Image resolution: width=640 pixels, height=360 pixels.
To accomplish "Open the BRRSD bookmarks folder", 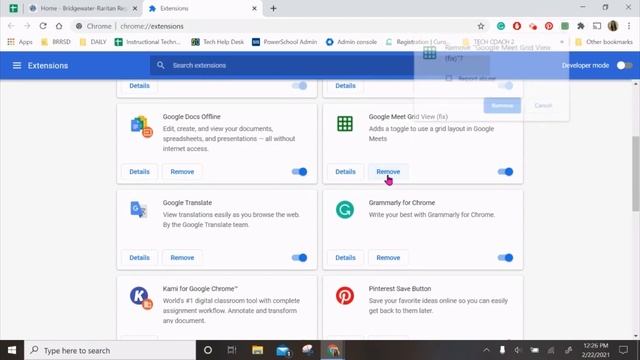I will coord(56,42).
